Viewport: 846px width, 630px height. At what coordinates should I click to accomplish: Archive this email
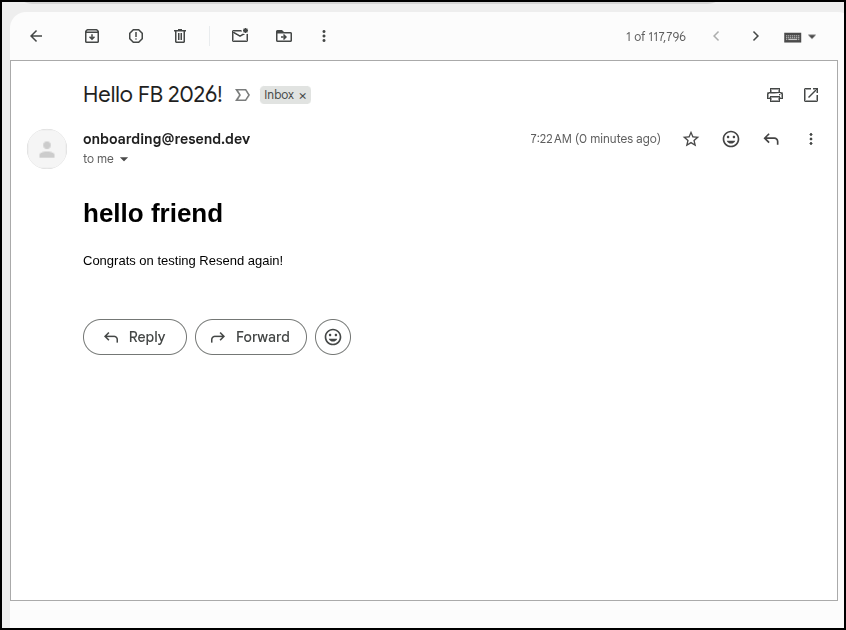(x=91, y=36)
